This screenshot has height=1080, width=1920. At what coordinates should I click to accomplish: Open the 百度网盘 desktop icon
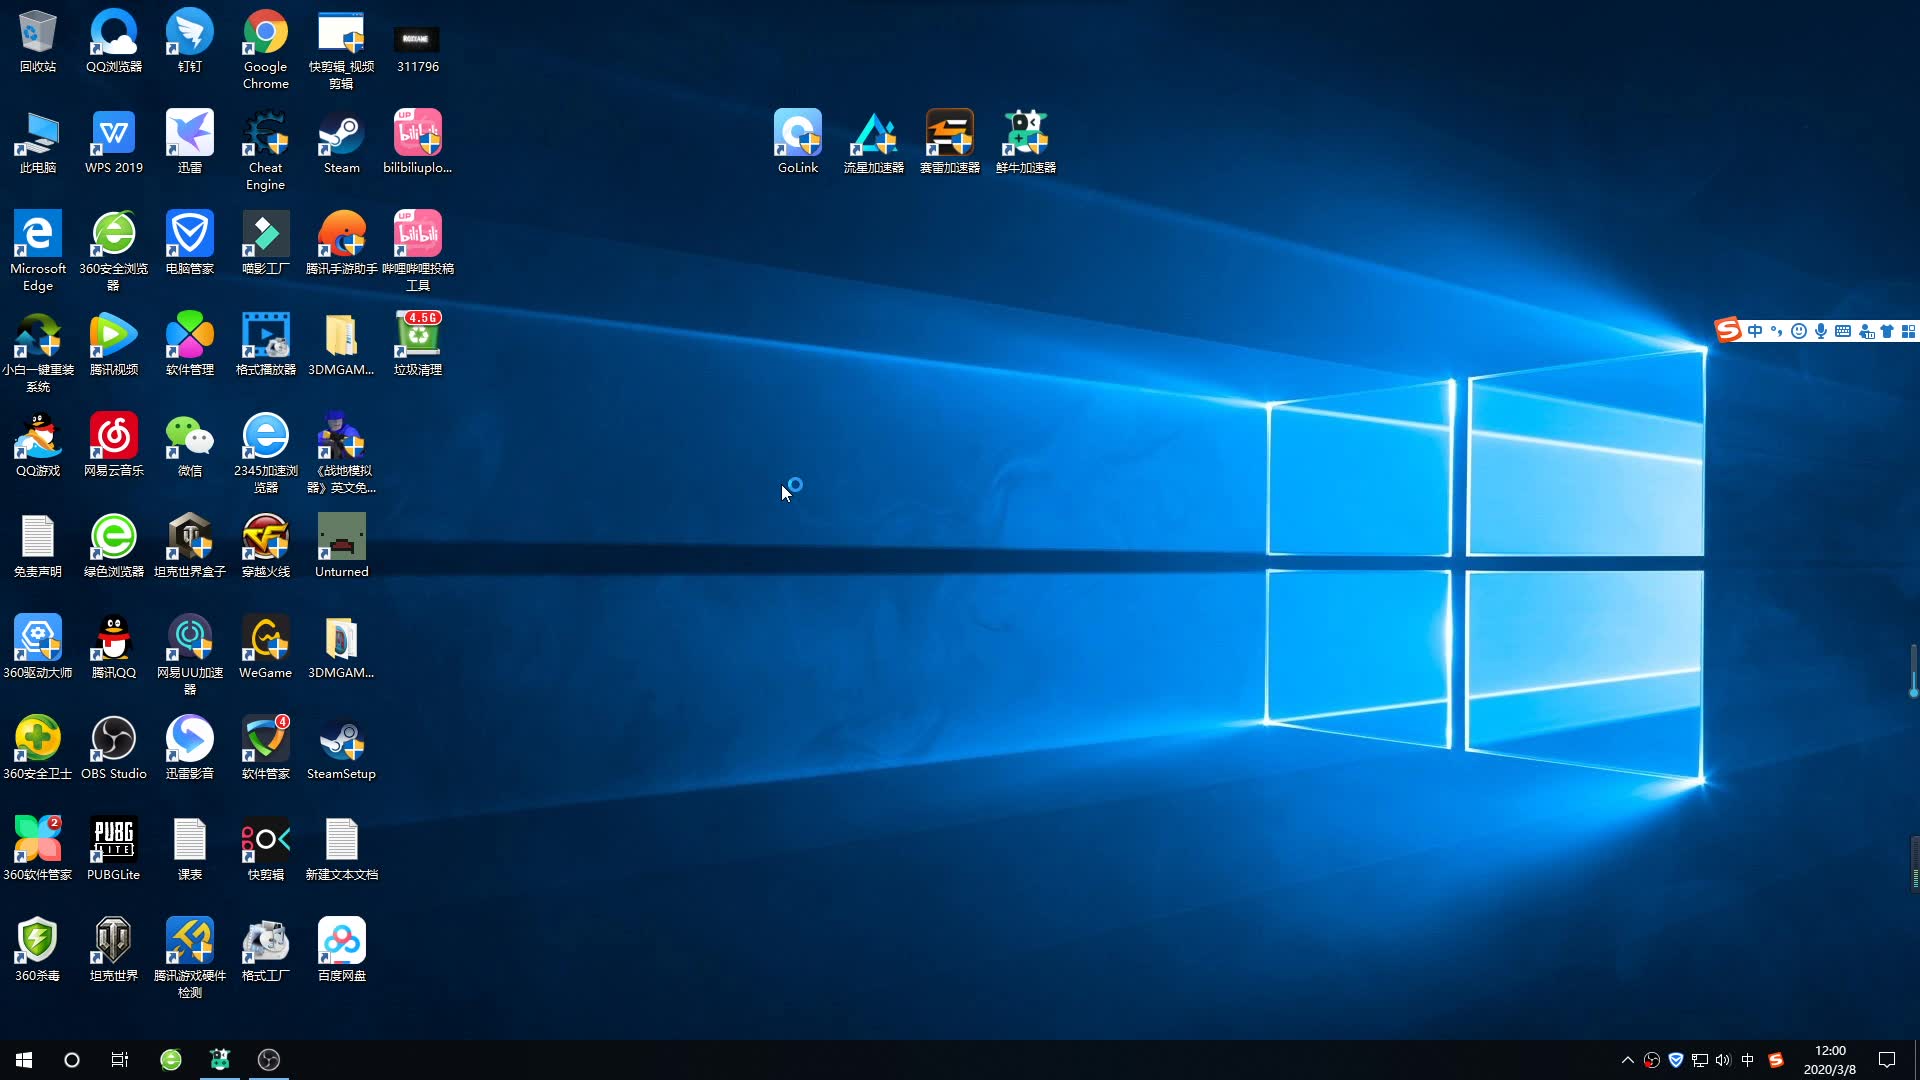[342, 951]
